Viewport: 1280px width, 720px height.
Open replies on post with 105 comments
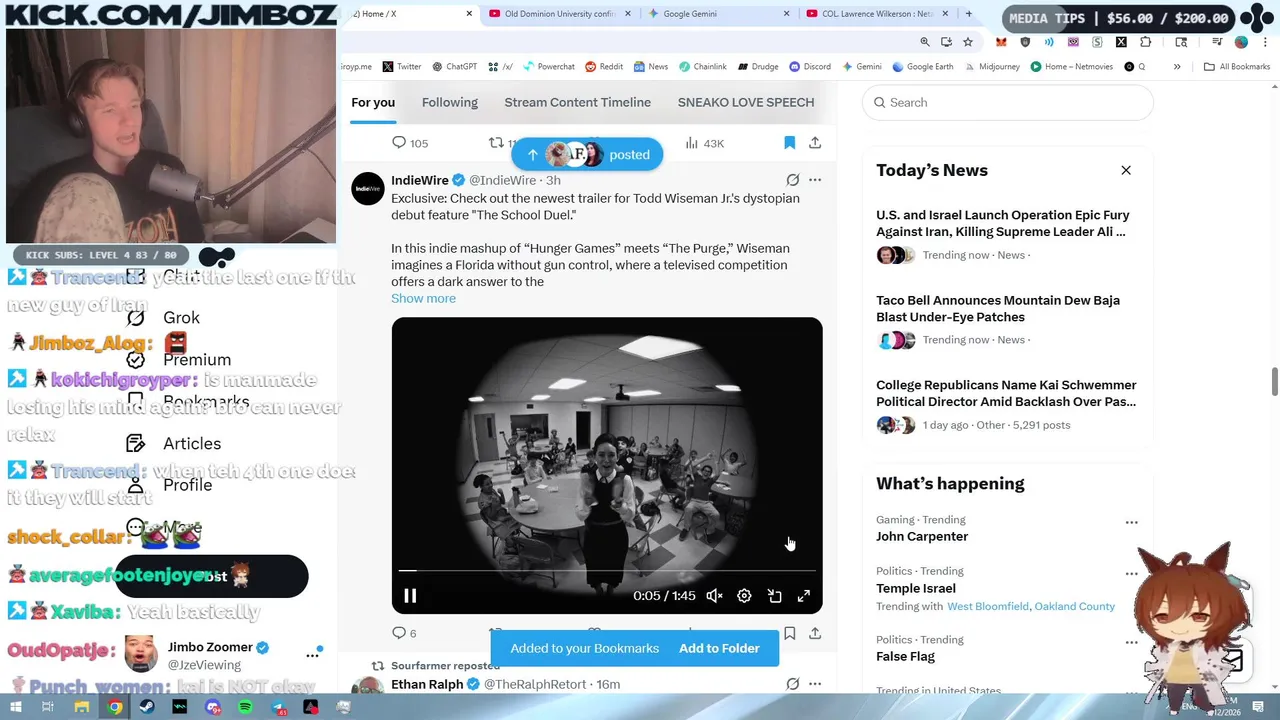pos(410,143)
